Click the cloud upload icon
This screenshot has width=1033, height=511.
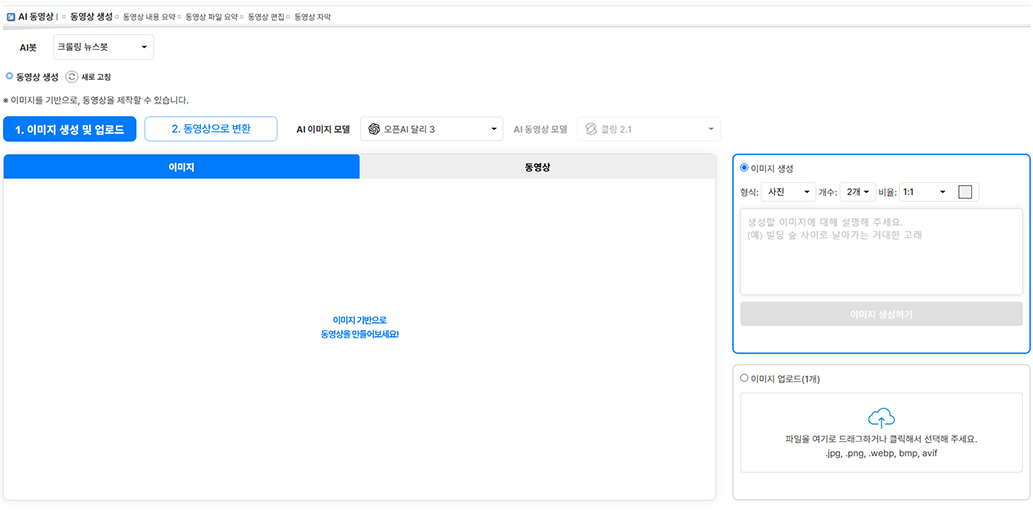(x=881, y=418)
